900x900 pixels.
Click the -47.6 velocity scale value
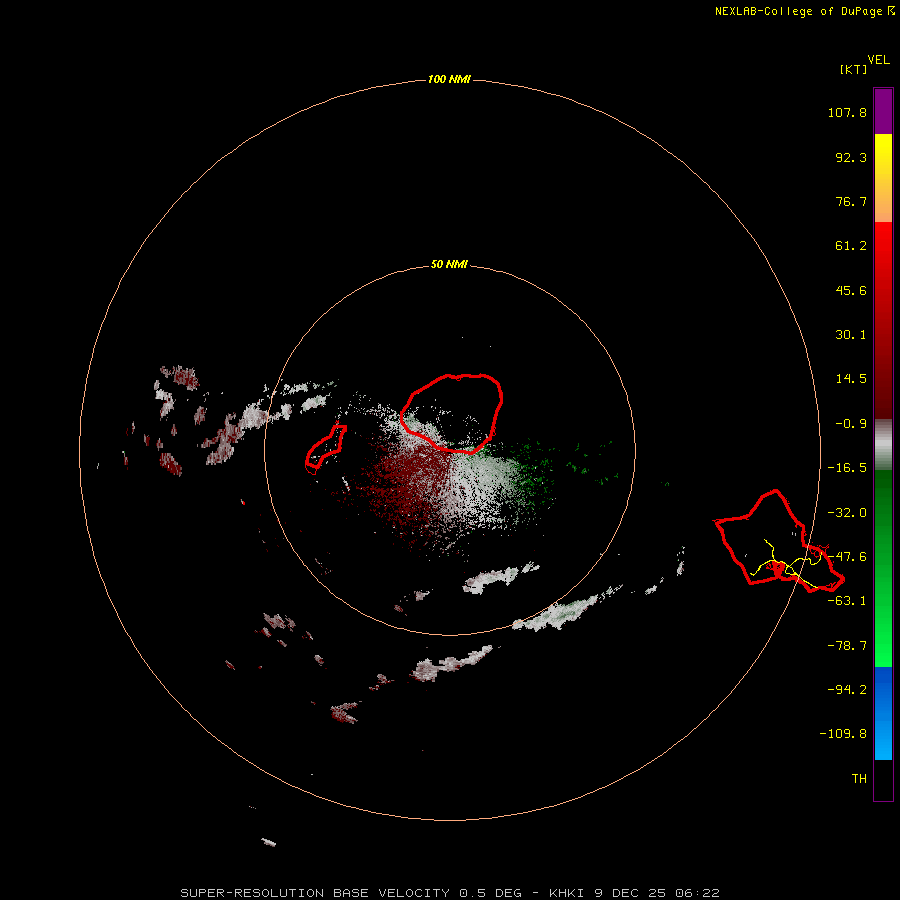847,557
